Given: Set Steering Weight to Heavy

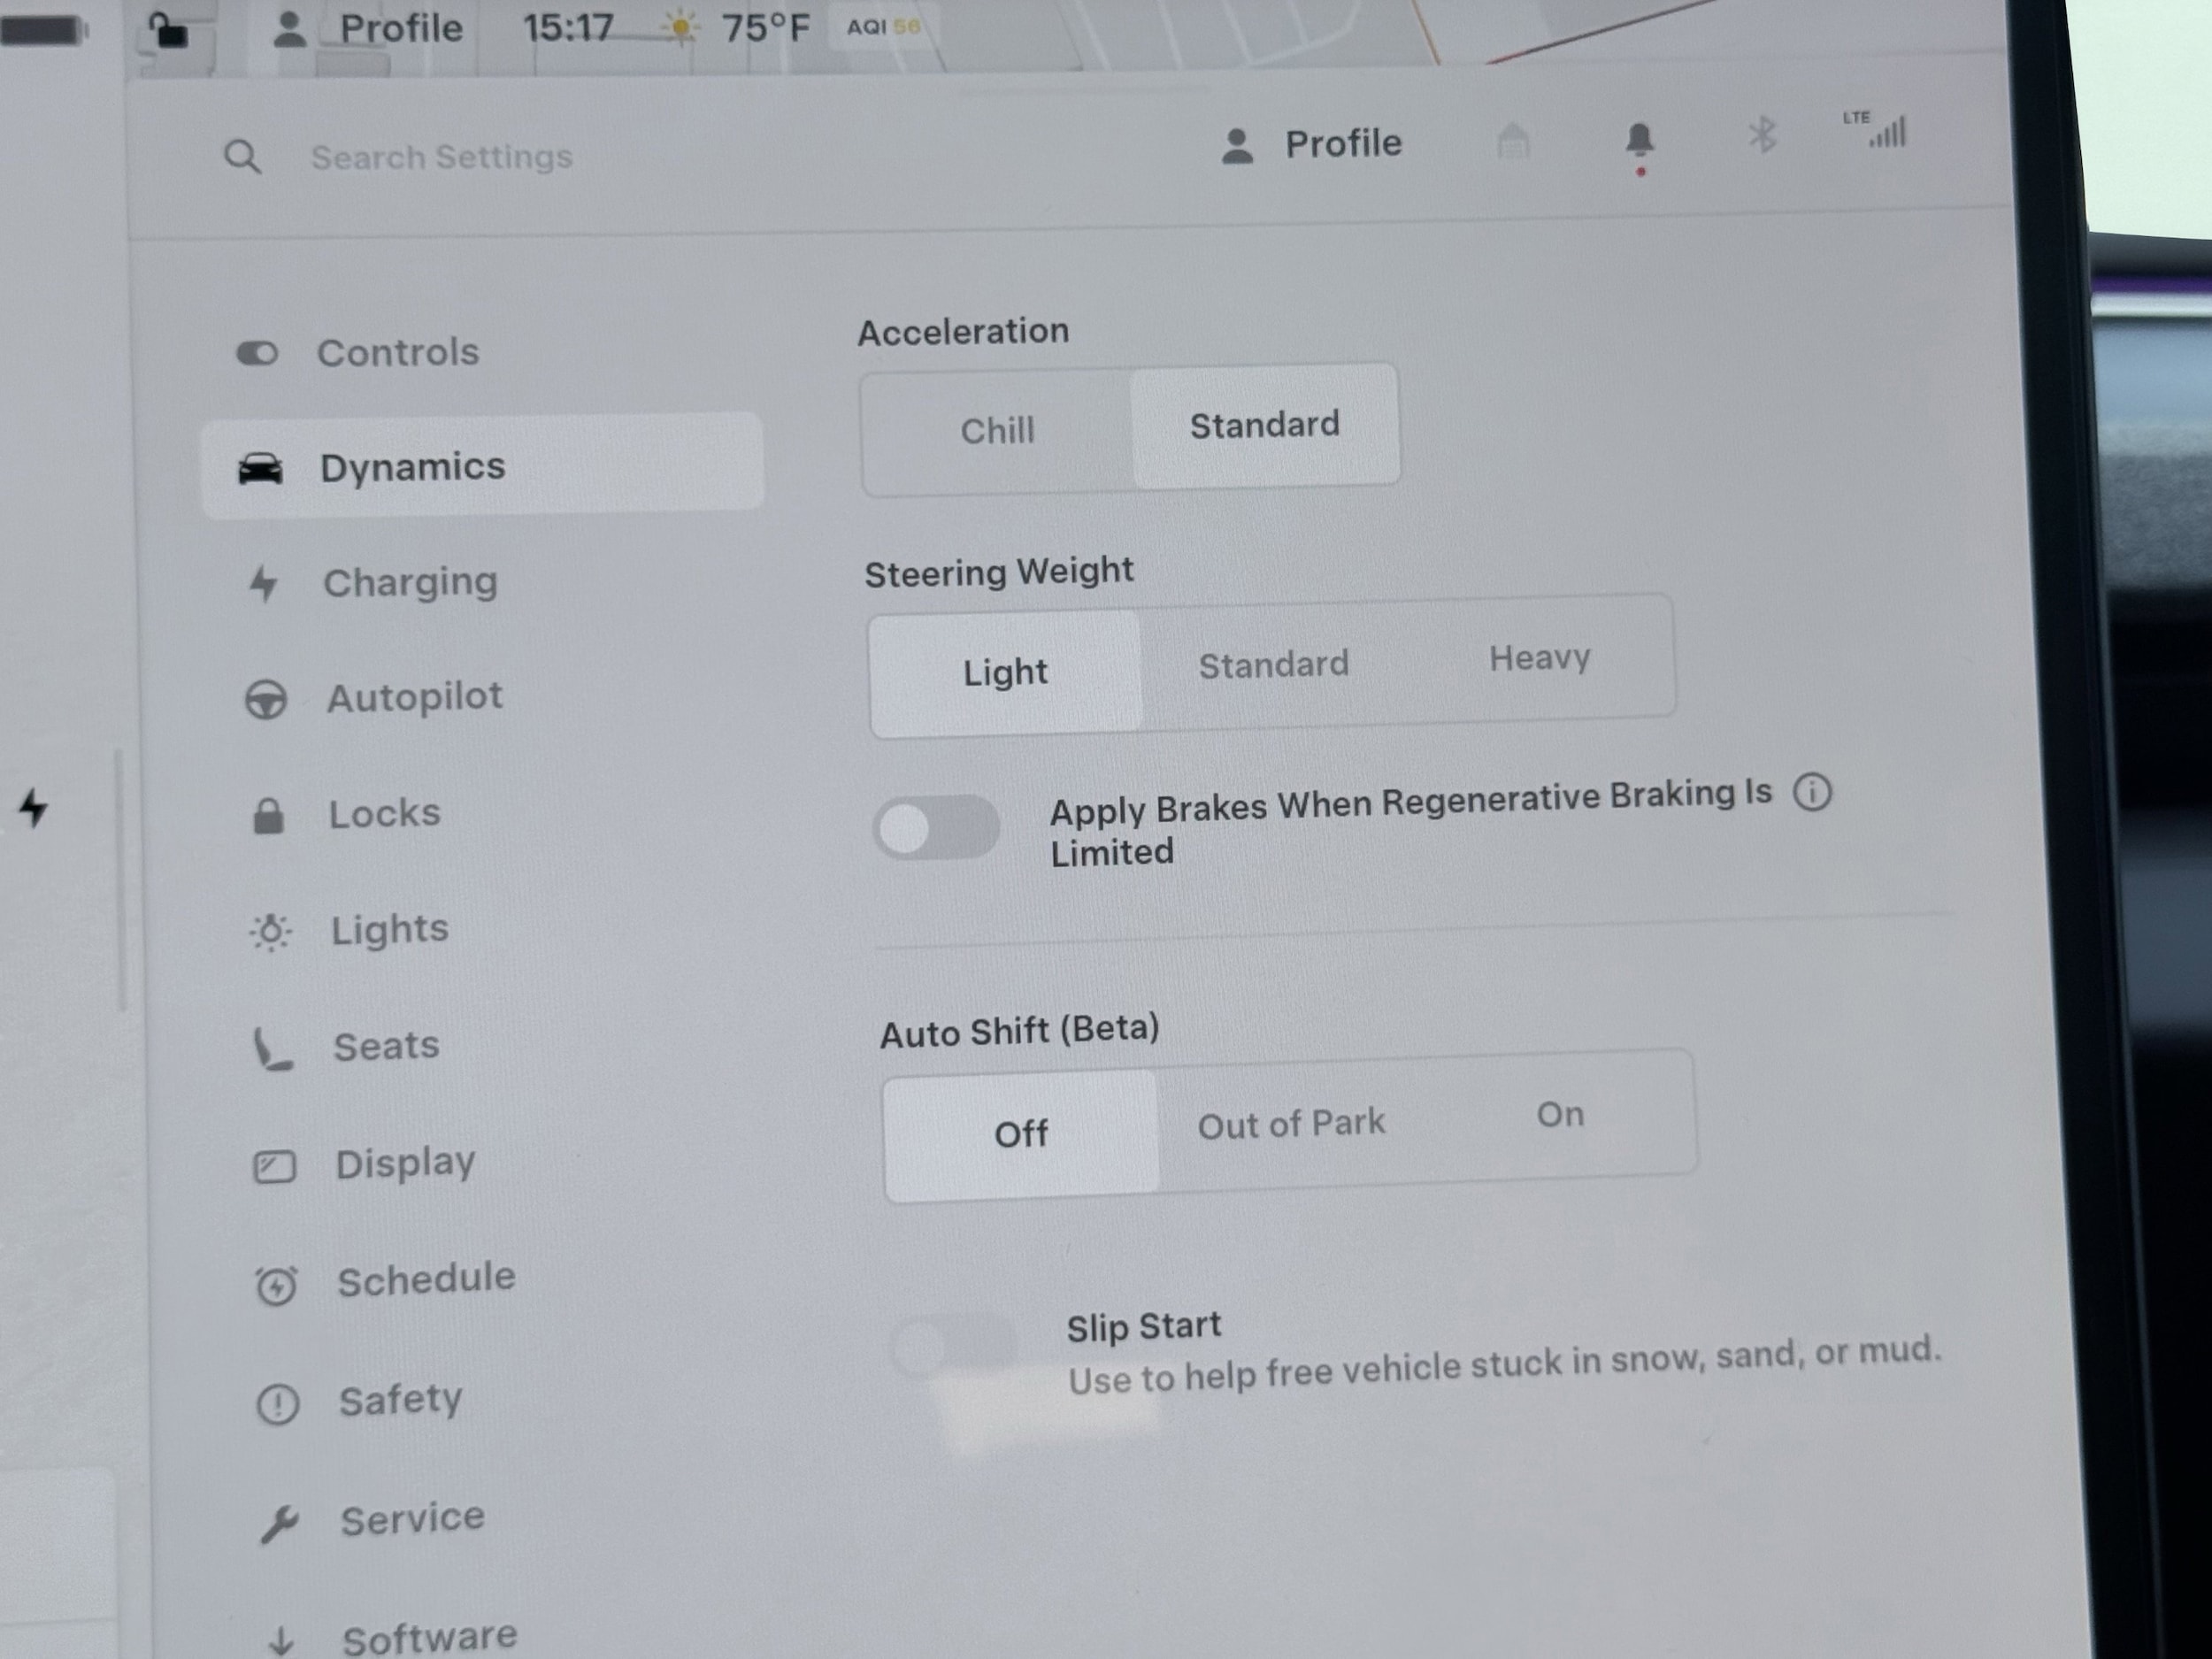Looking at the screenshot, I should click(x=1539, y=659).
